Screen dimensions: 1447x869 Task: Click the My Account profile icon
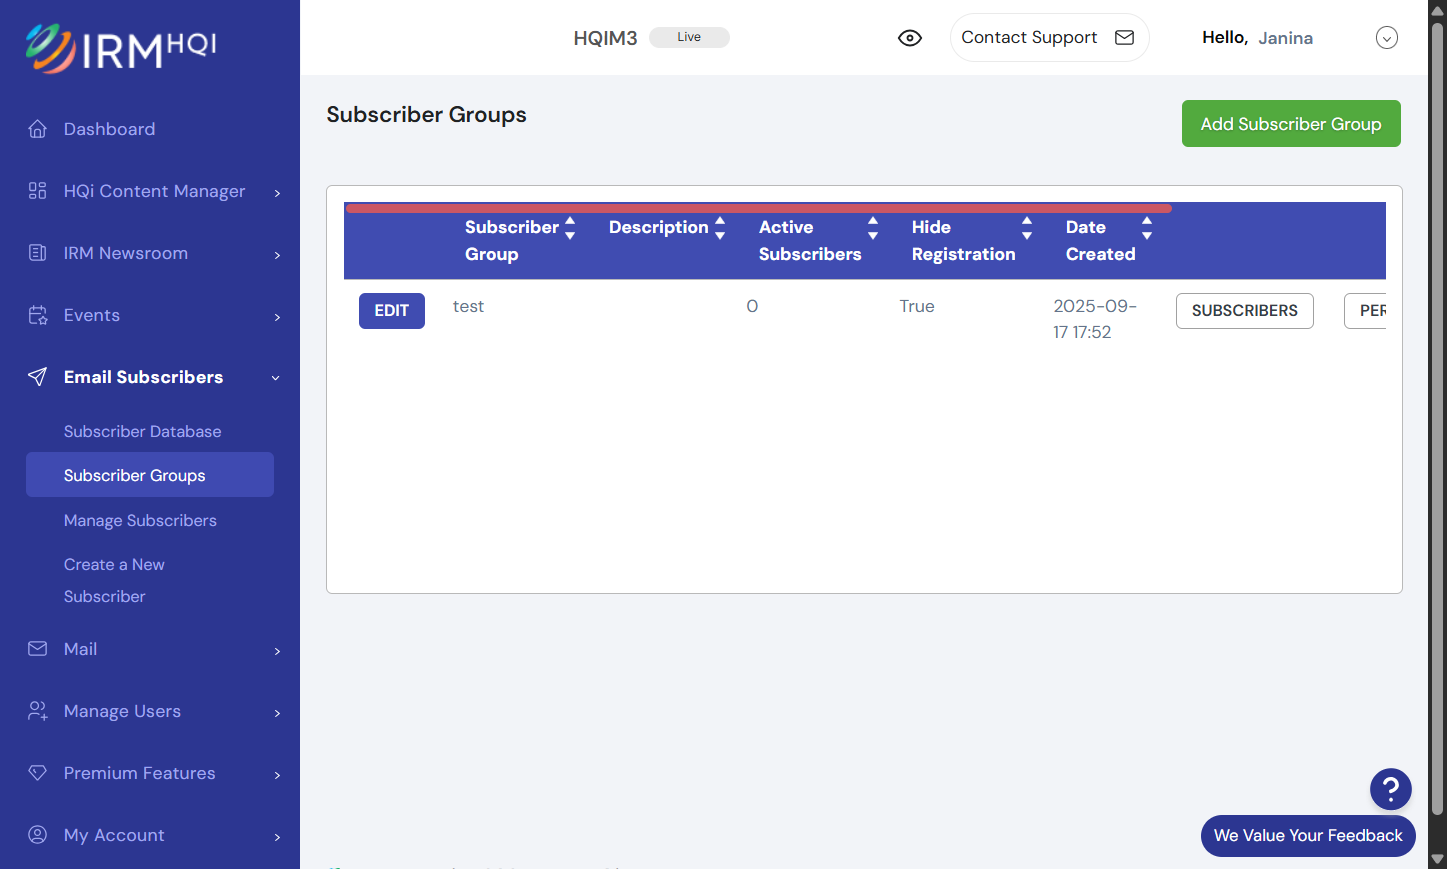click(x=38, y=835)
